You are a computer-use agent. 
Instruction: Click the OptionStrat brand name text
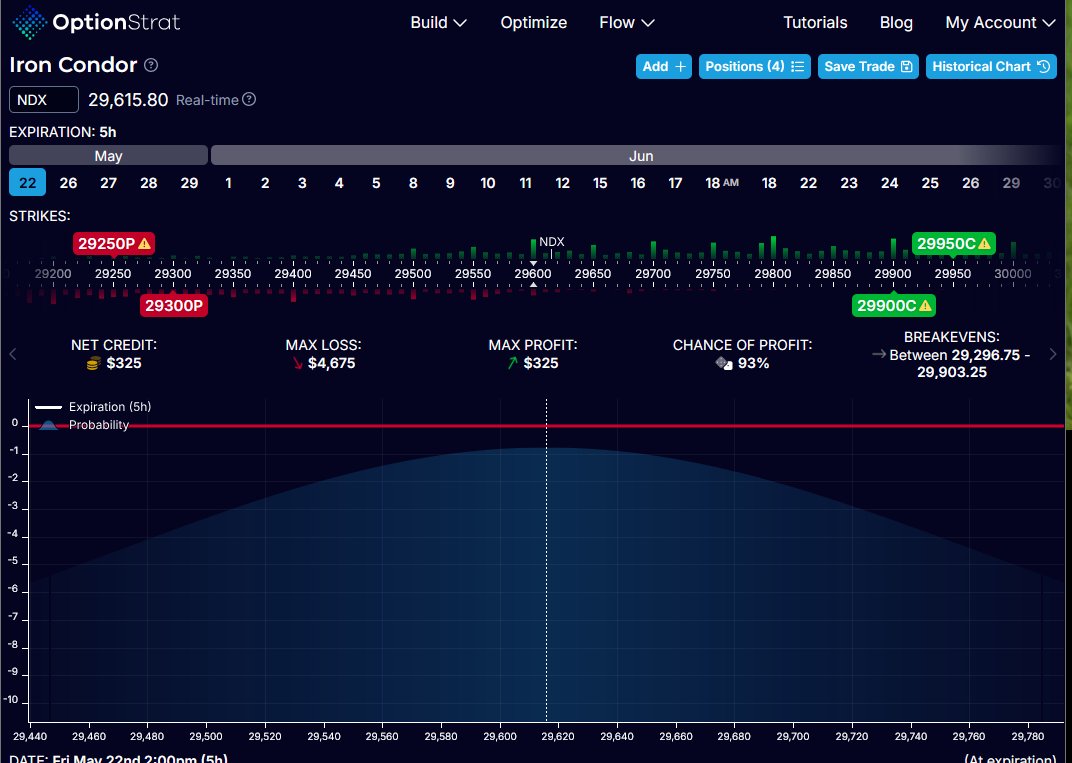tap(116, 23)
